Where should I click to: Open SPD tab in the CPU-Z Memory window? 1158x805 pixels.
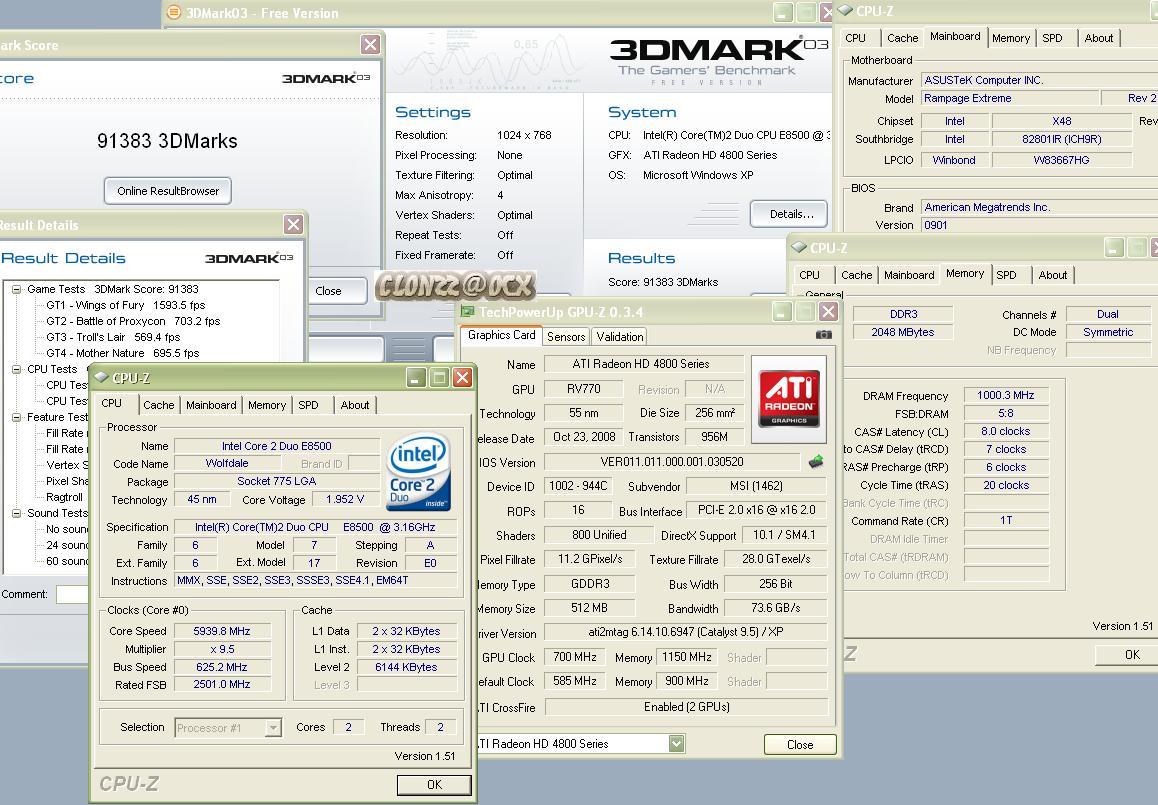pyautogui.click(x=1007, y=275)
